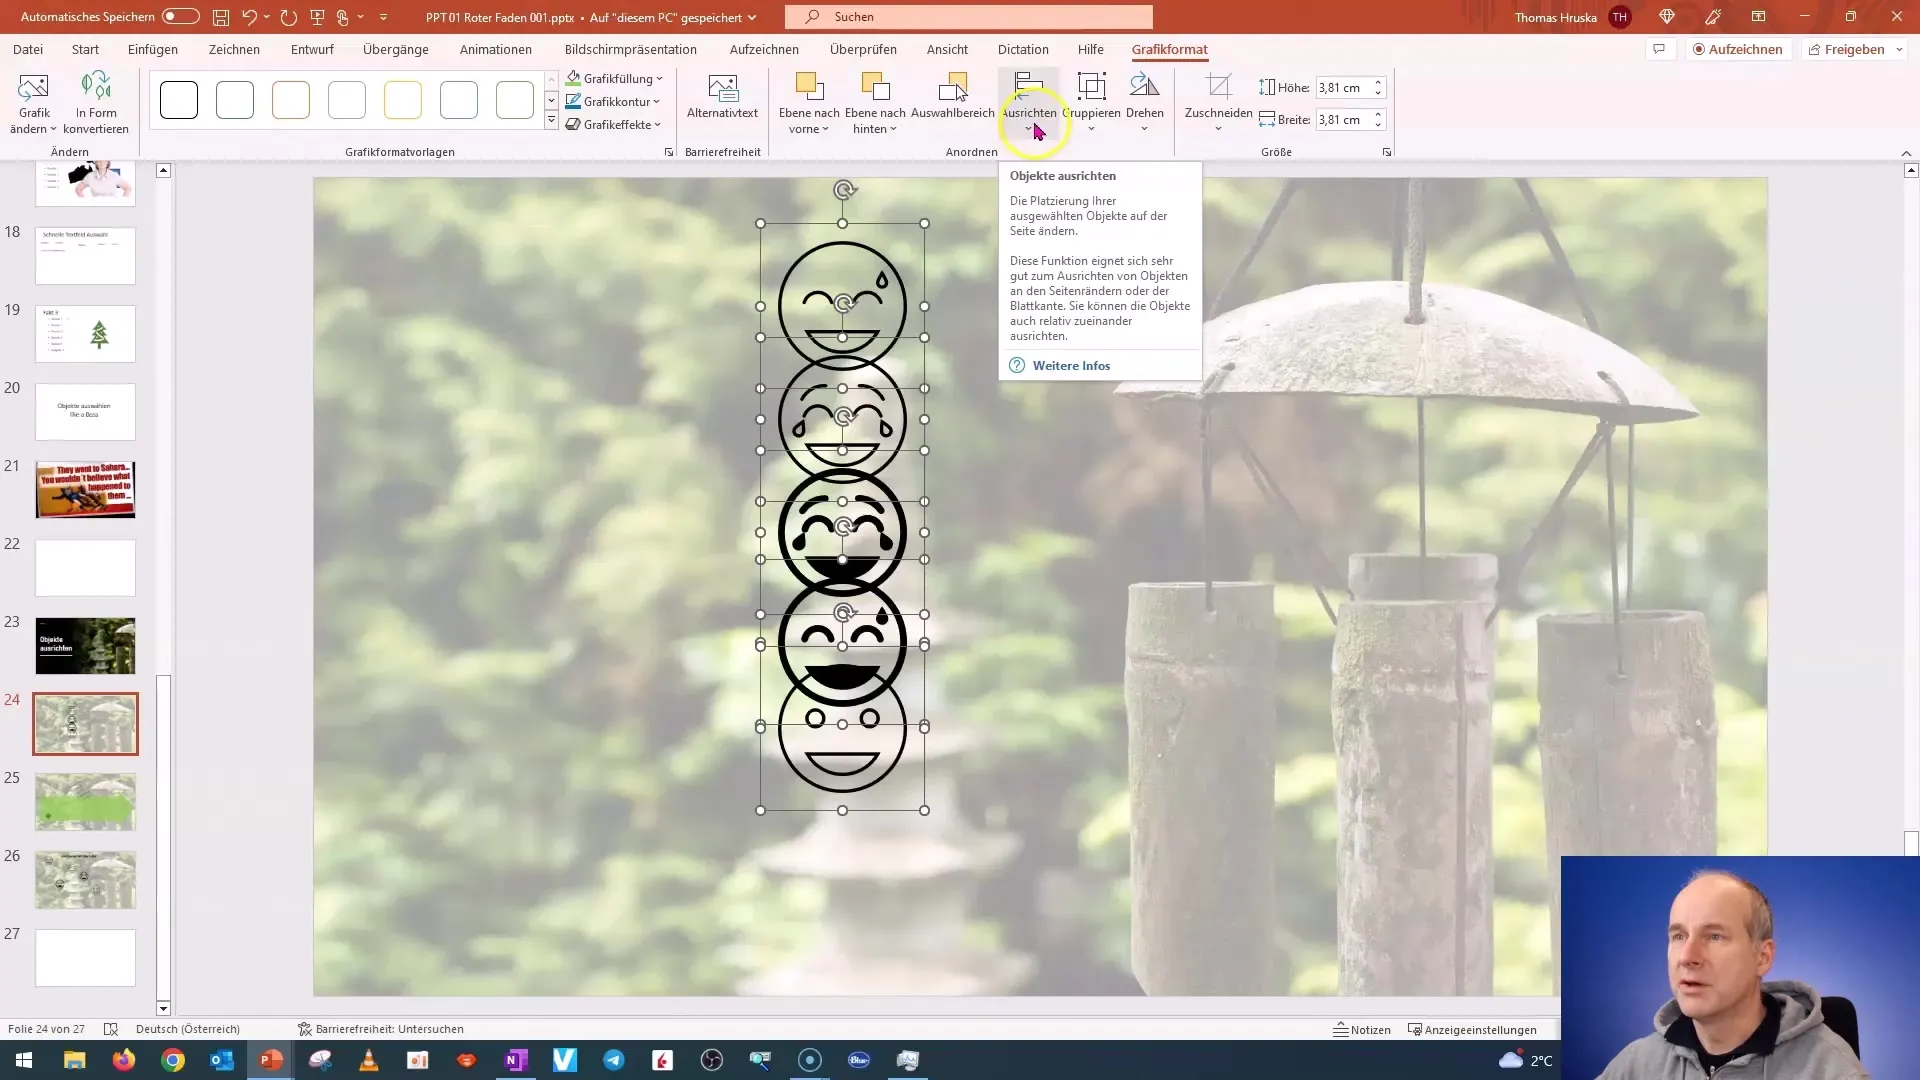Switch to the Bildschirmpräsentation tab
1920x1080 pixels.
point(631,49)
